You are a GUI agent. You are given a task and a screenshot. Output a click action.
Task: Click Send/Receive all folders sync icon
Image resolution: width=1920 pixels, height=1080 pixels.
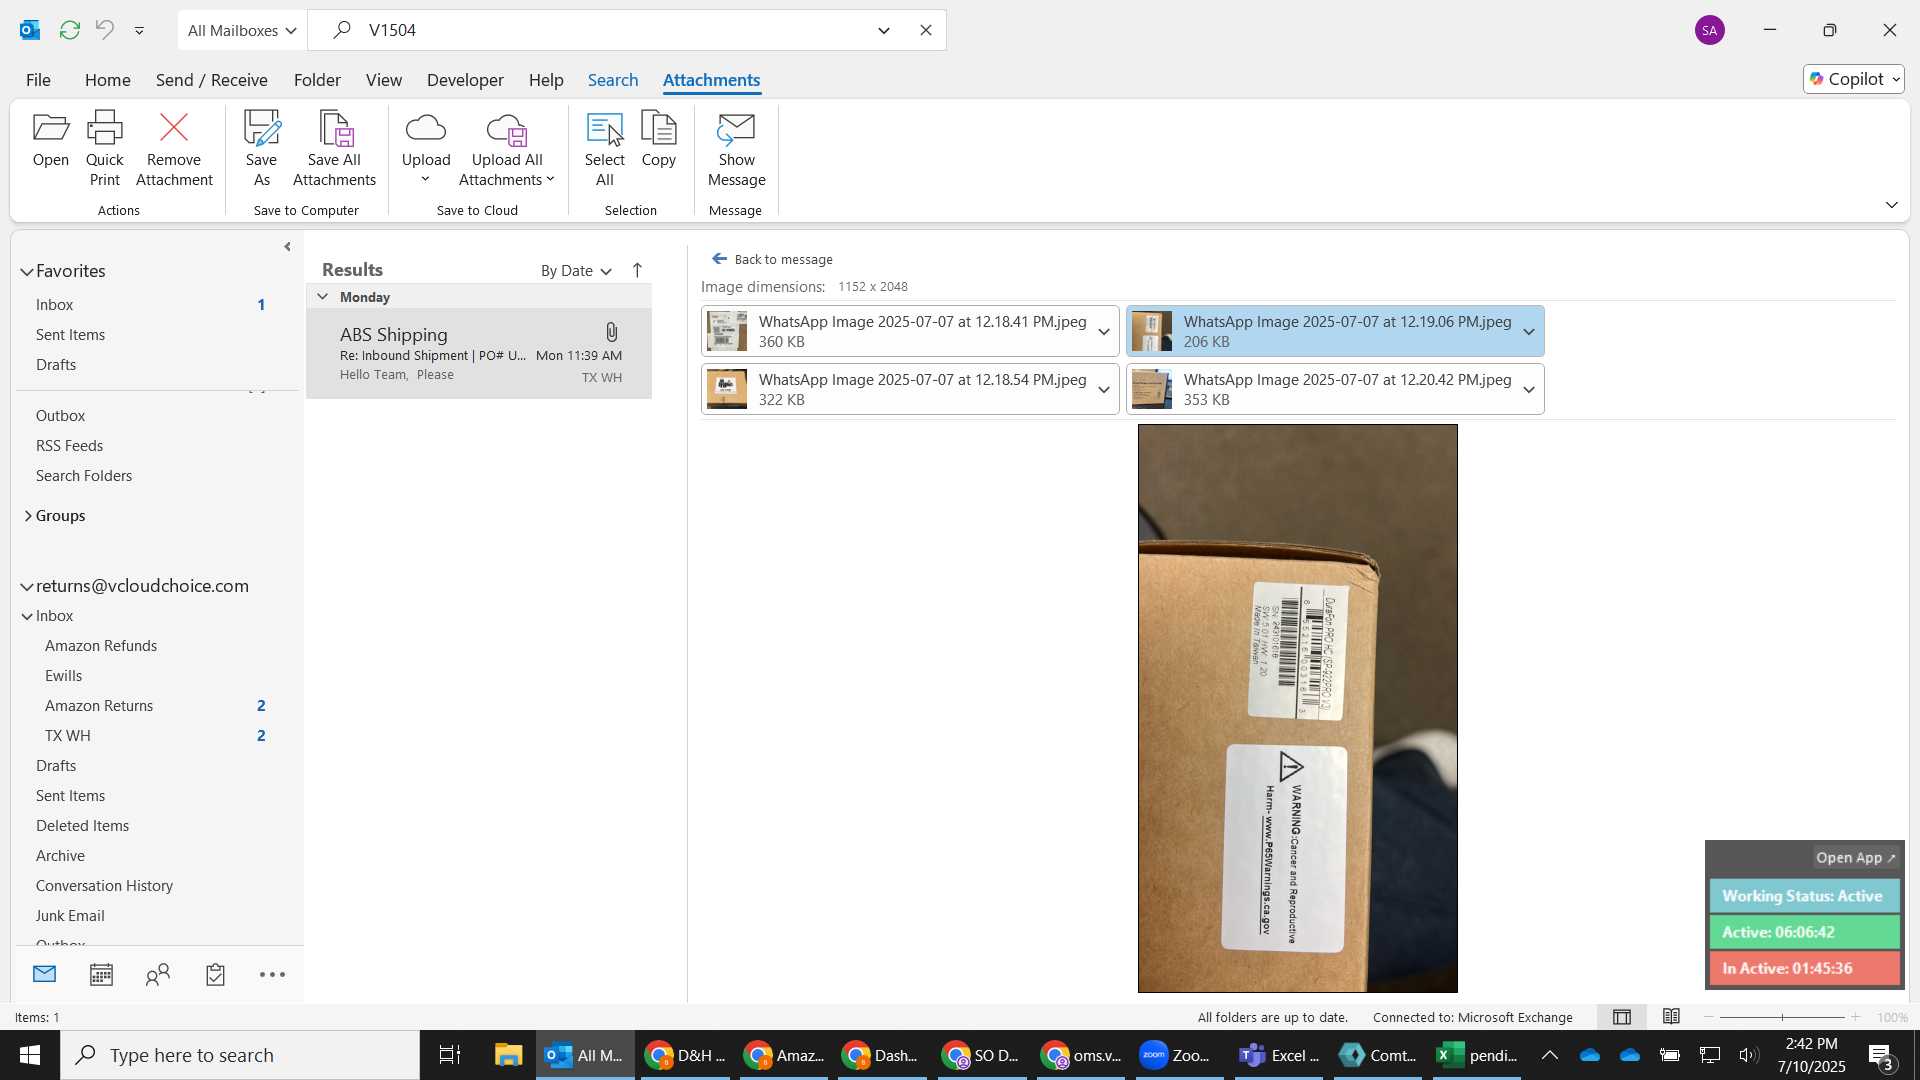69,30
